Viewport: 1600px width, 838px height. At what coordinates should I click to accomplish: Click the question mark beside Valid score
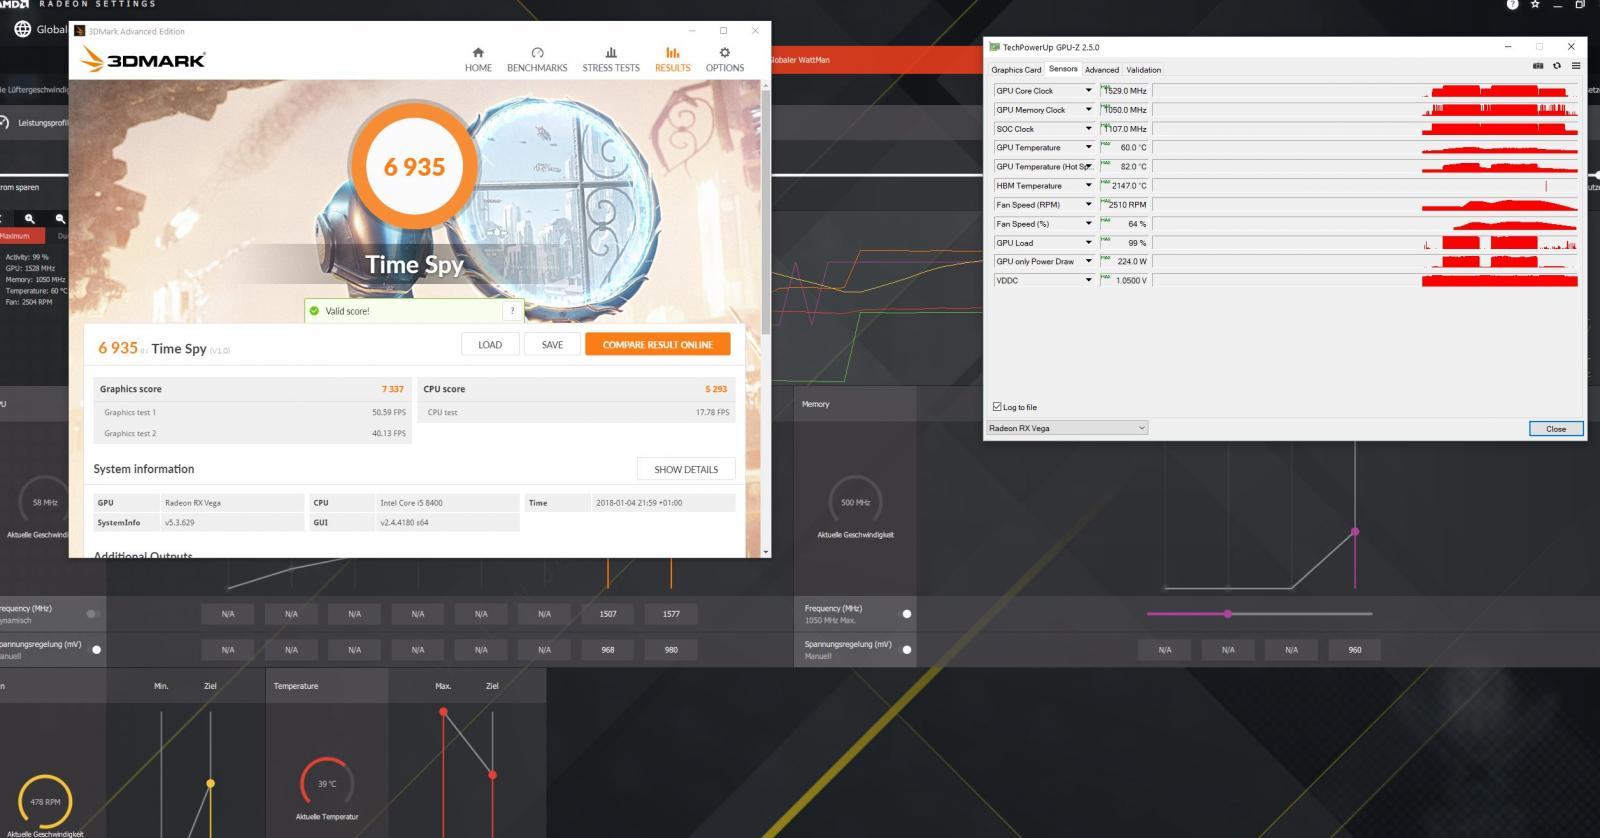(513, 310)
